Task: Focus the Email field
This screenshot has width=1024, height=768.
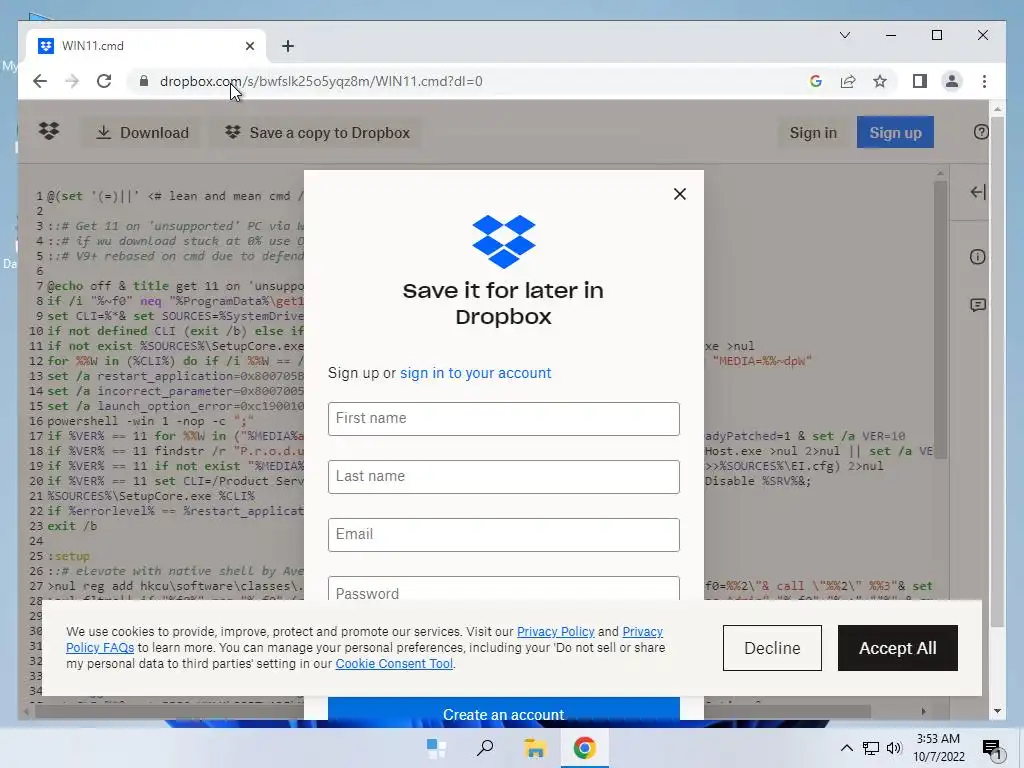Action: (504, 535)
